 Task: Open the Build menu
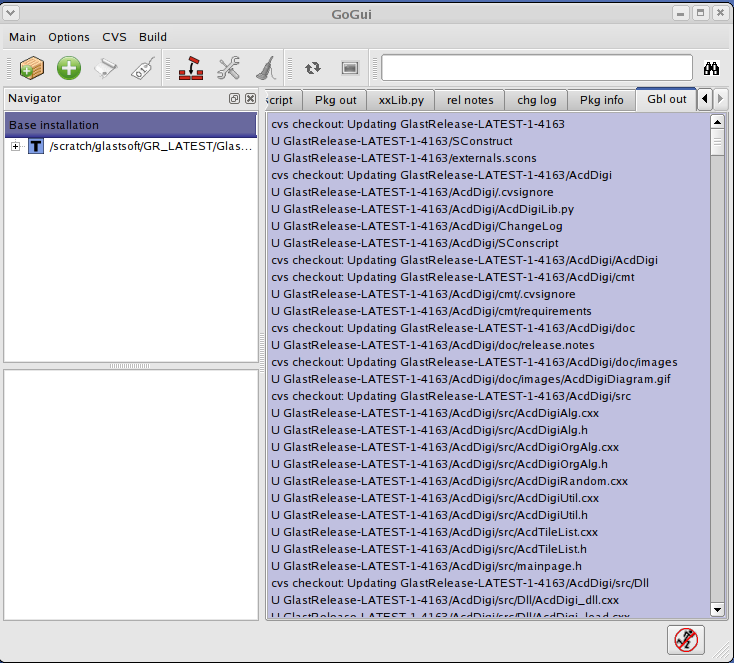coord(153,37)
